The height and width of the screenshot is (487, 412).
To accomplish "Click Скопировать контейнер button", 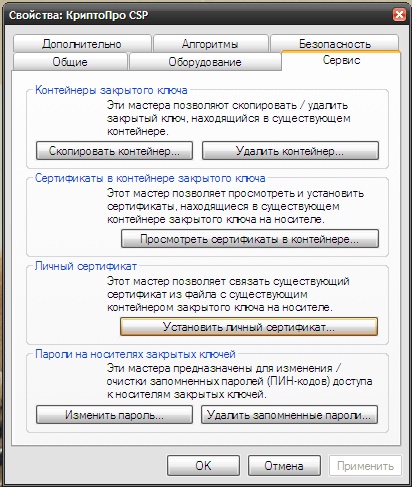I will pos(114,151).
